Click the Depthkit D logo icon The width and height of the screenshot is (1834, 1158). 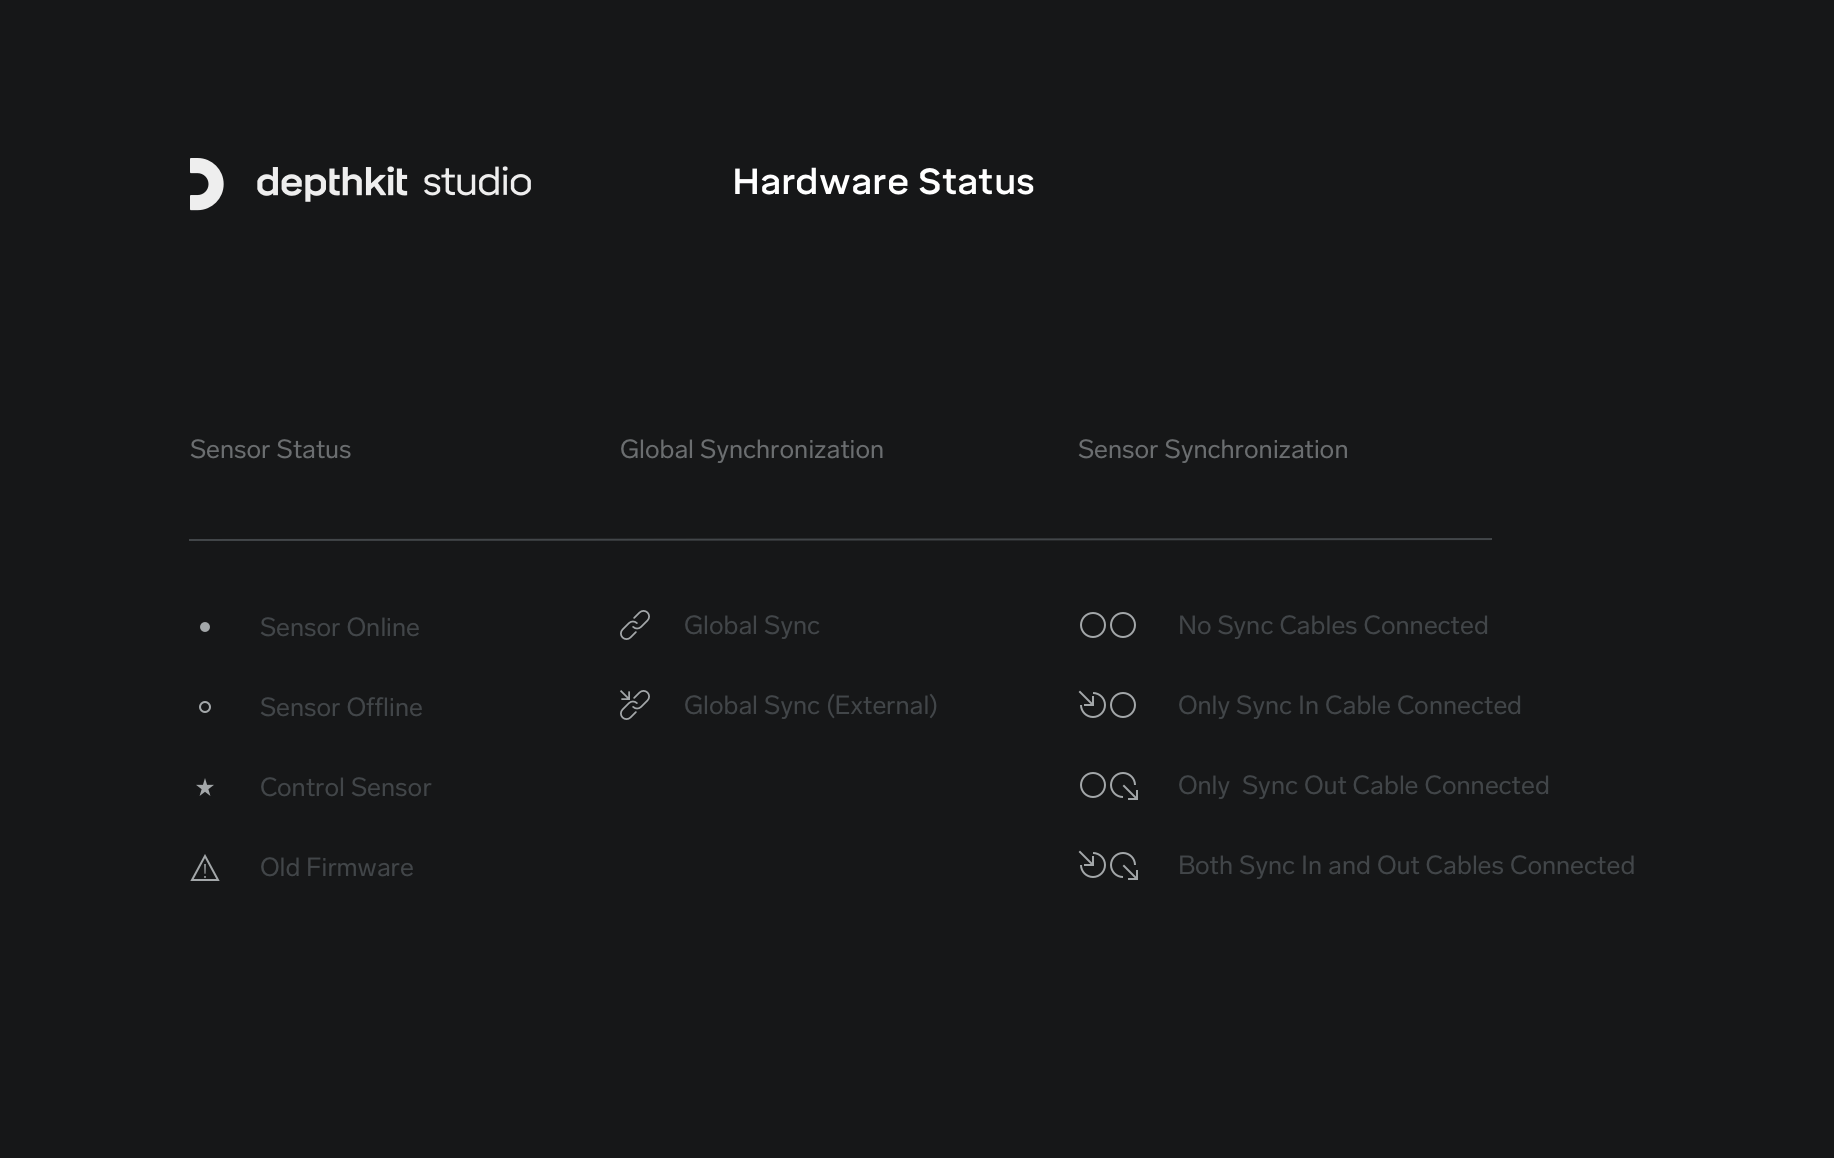(206, 184)
